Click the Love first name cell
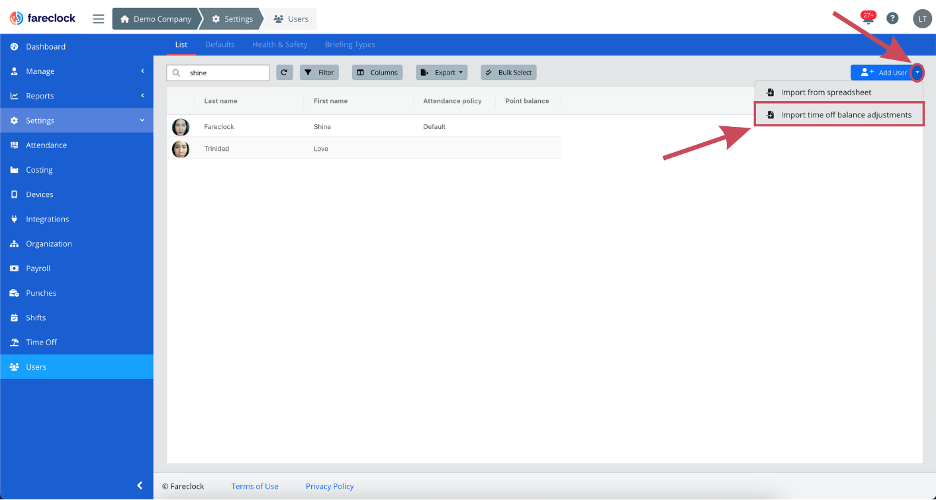Screen dimensions: 936x500 (x=321, y=149)
